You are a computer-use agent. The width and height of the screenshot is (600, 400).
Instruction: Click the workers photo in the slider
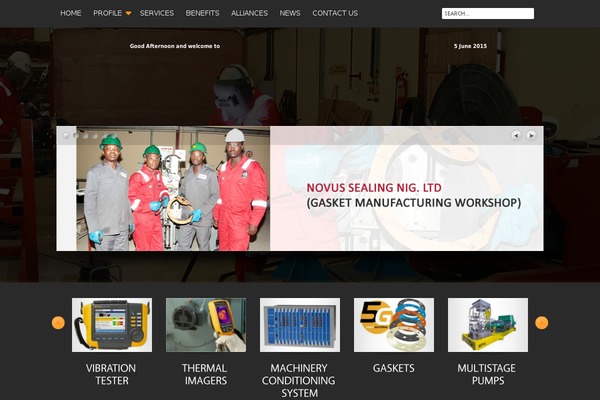click(x=173, y=188)
